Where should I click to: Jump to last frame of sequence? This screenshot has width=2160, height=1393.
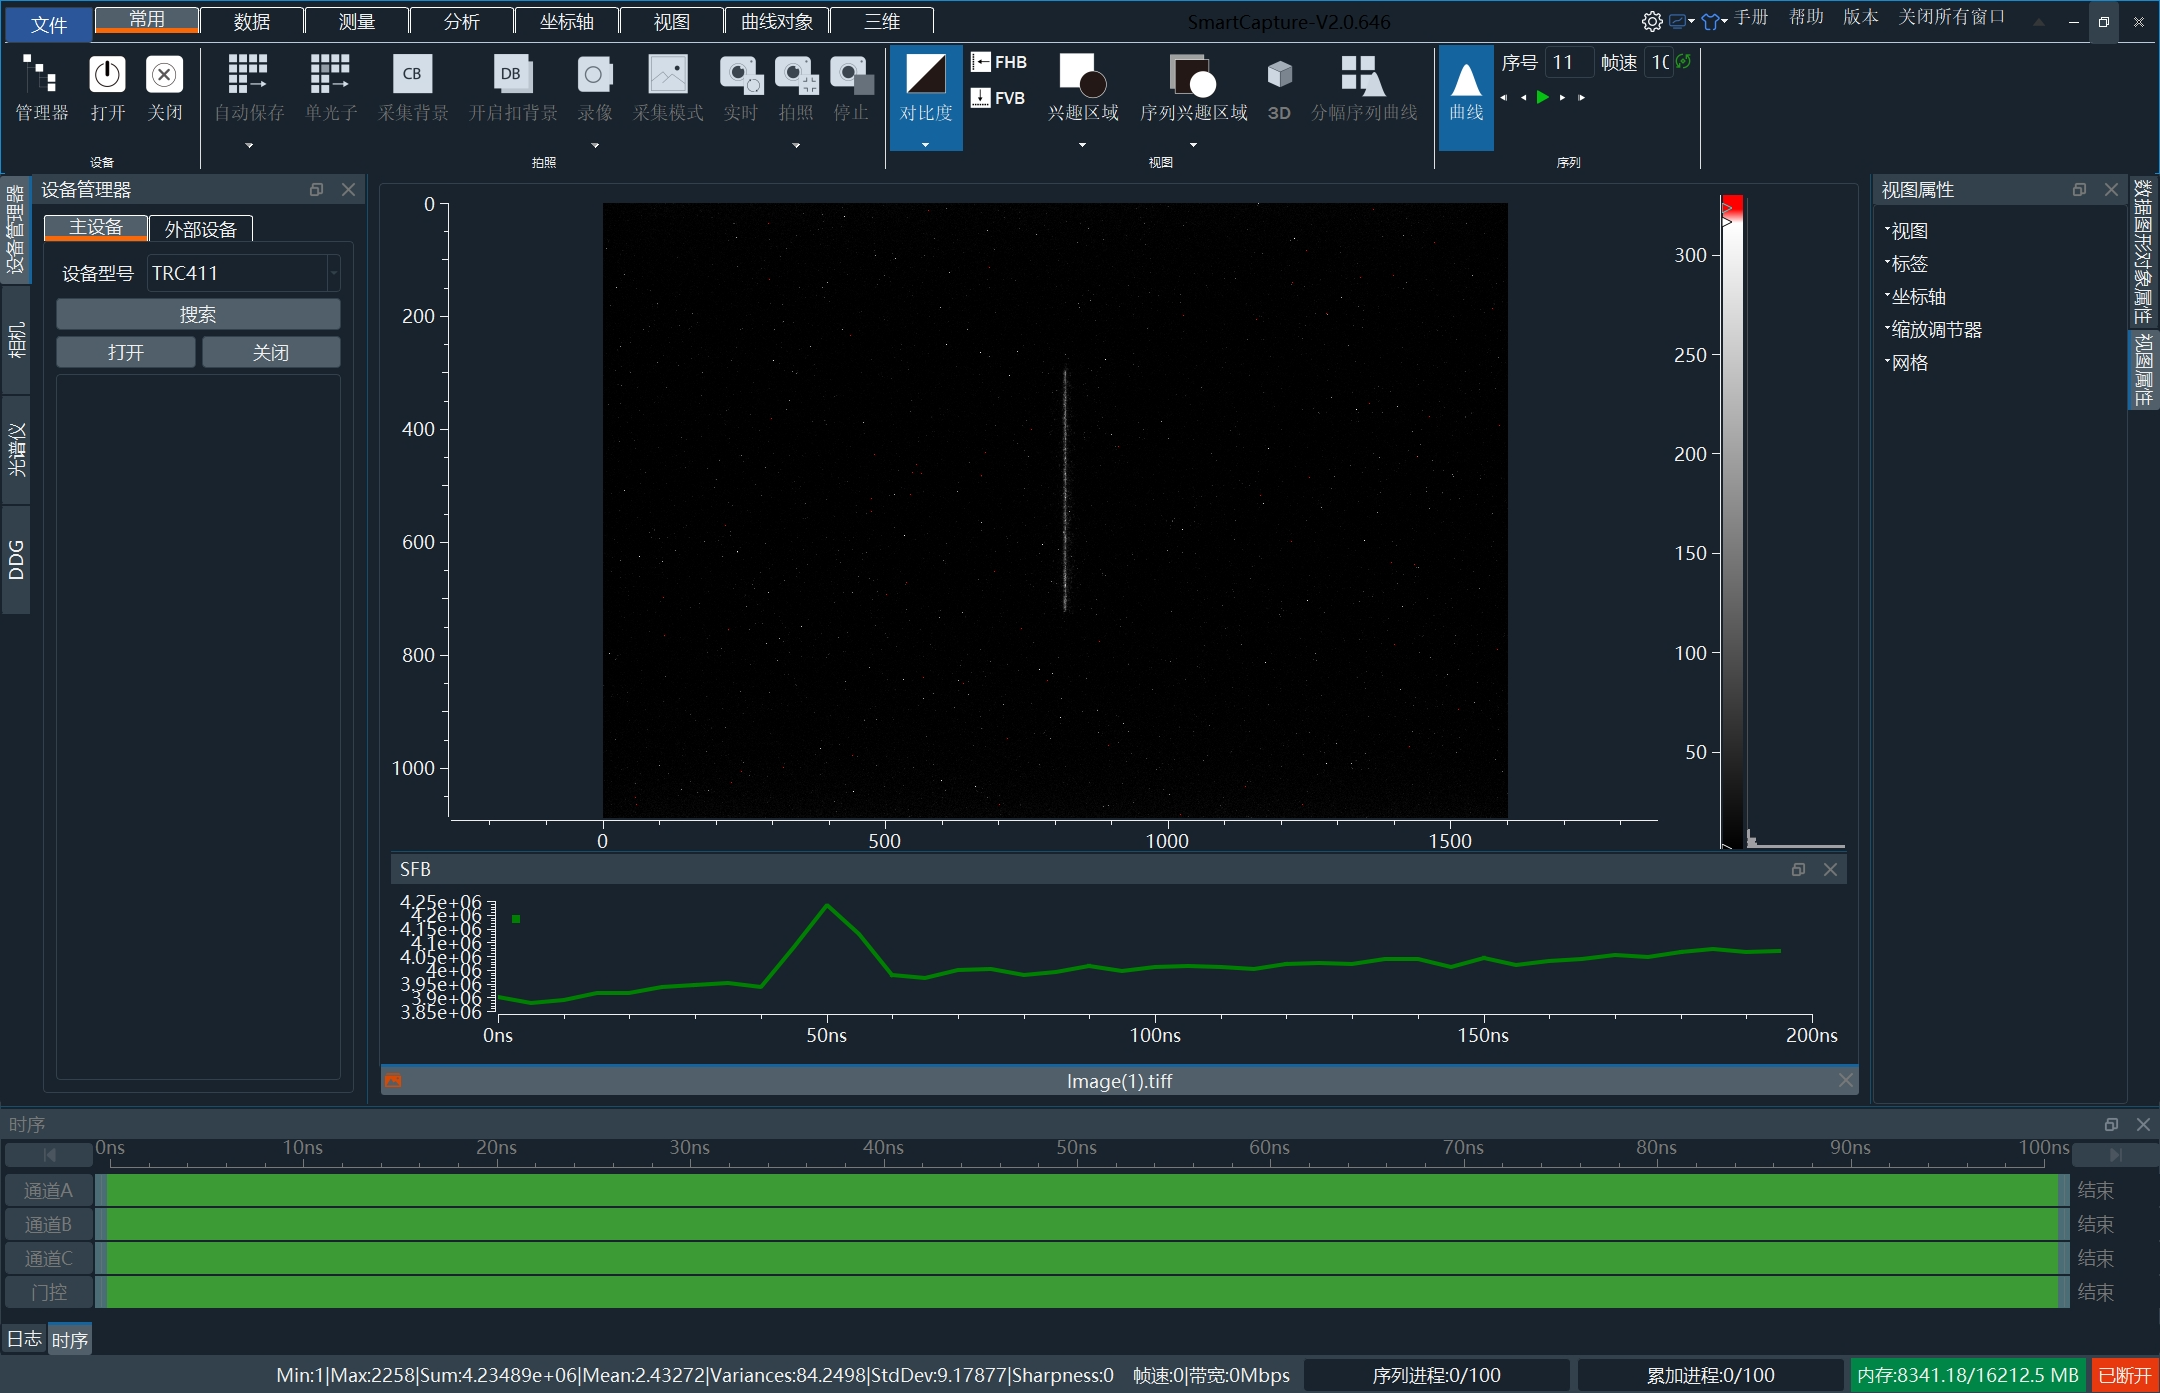tap(1581, 97)
